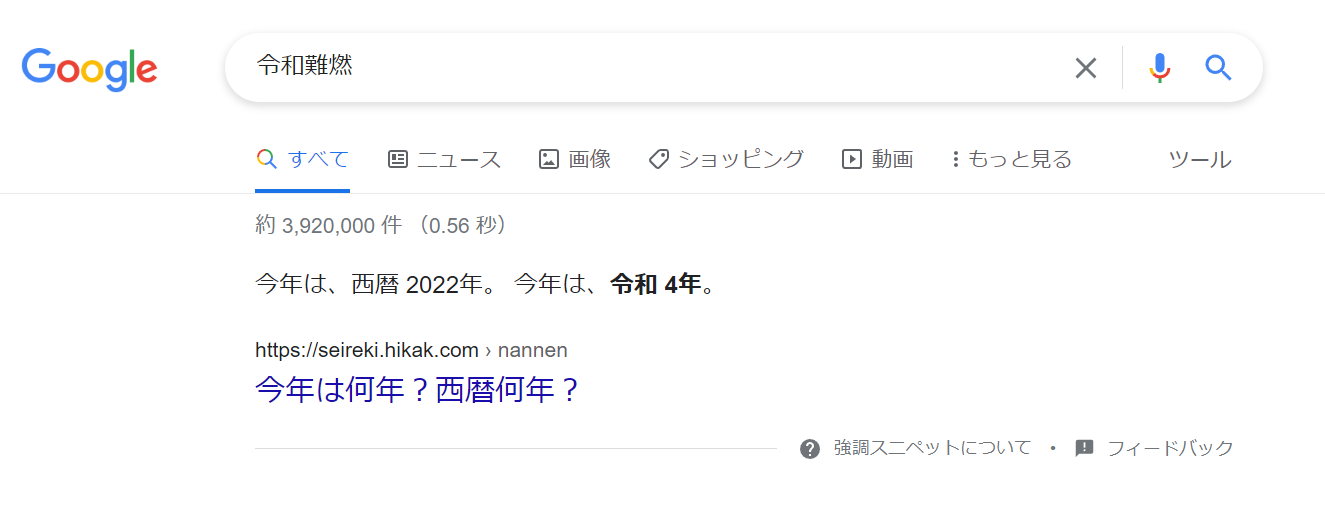Switch to the ニュース tab

[x=458, y=159]
